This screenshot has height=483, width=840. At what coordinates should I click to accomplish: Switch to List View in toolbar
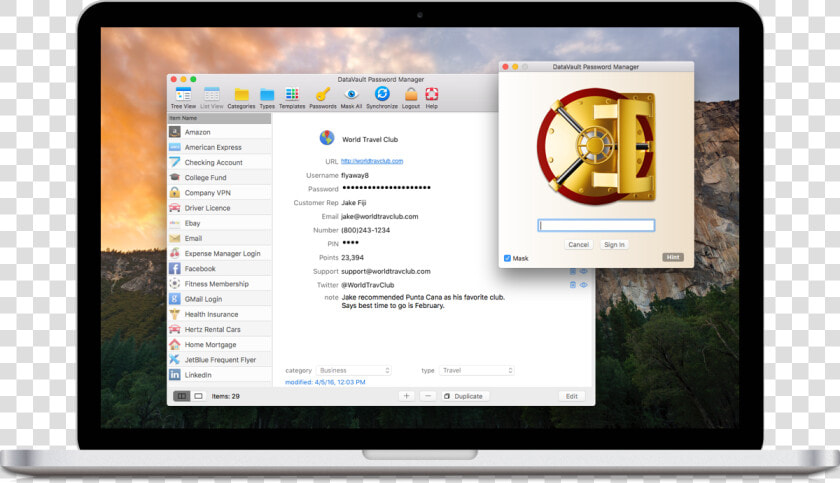tap(212, 99)
